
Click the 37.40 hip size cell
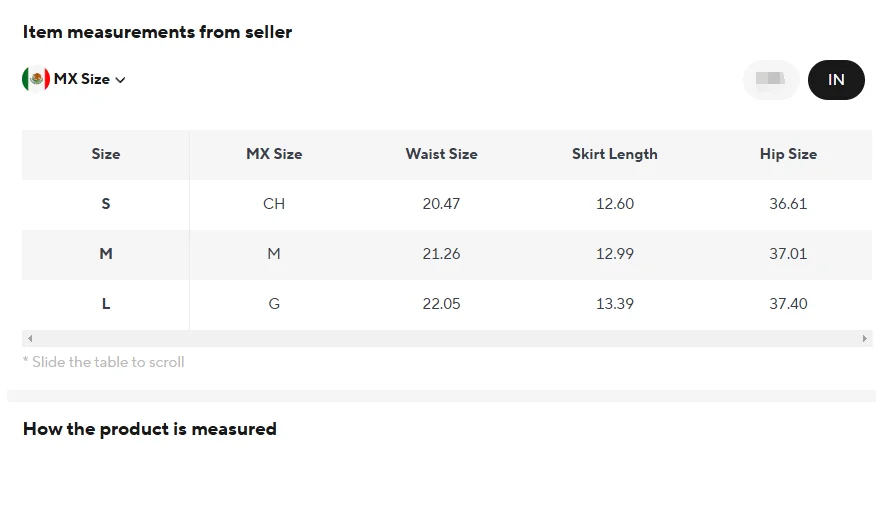pyautogui.click(x=788, y=304)
